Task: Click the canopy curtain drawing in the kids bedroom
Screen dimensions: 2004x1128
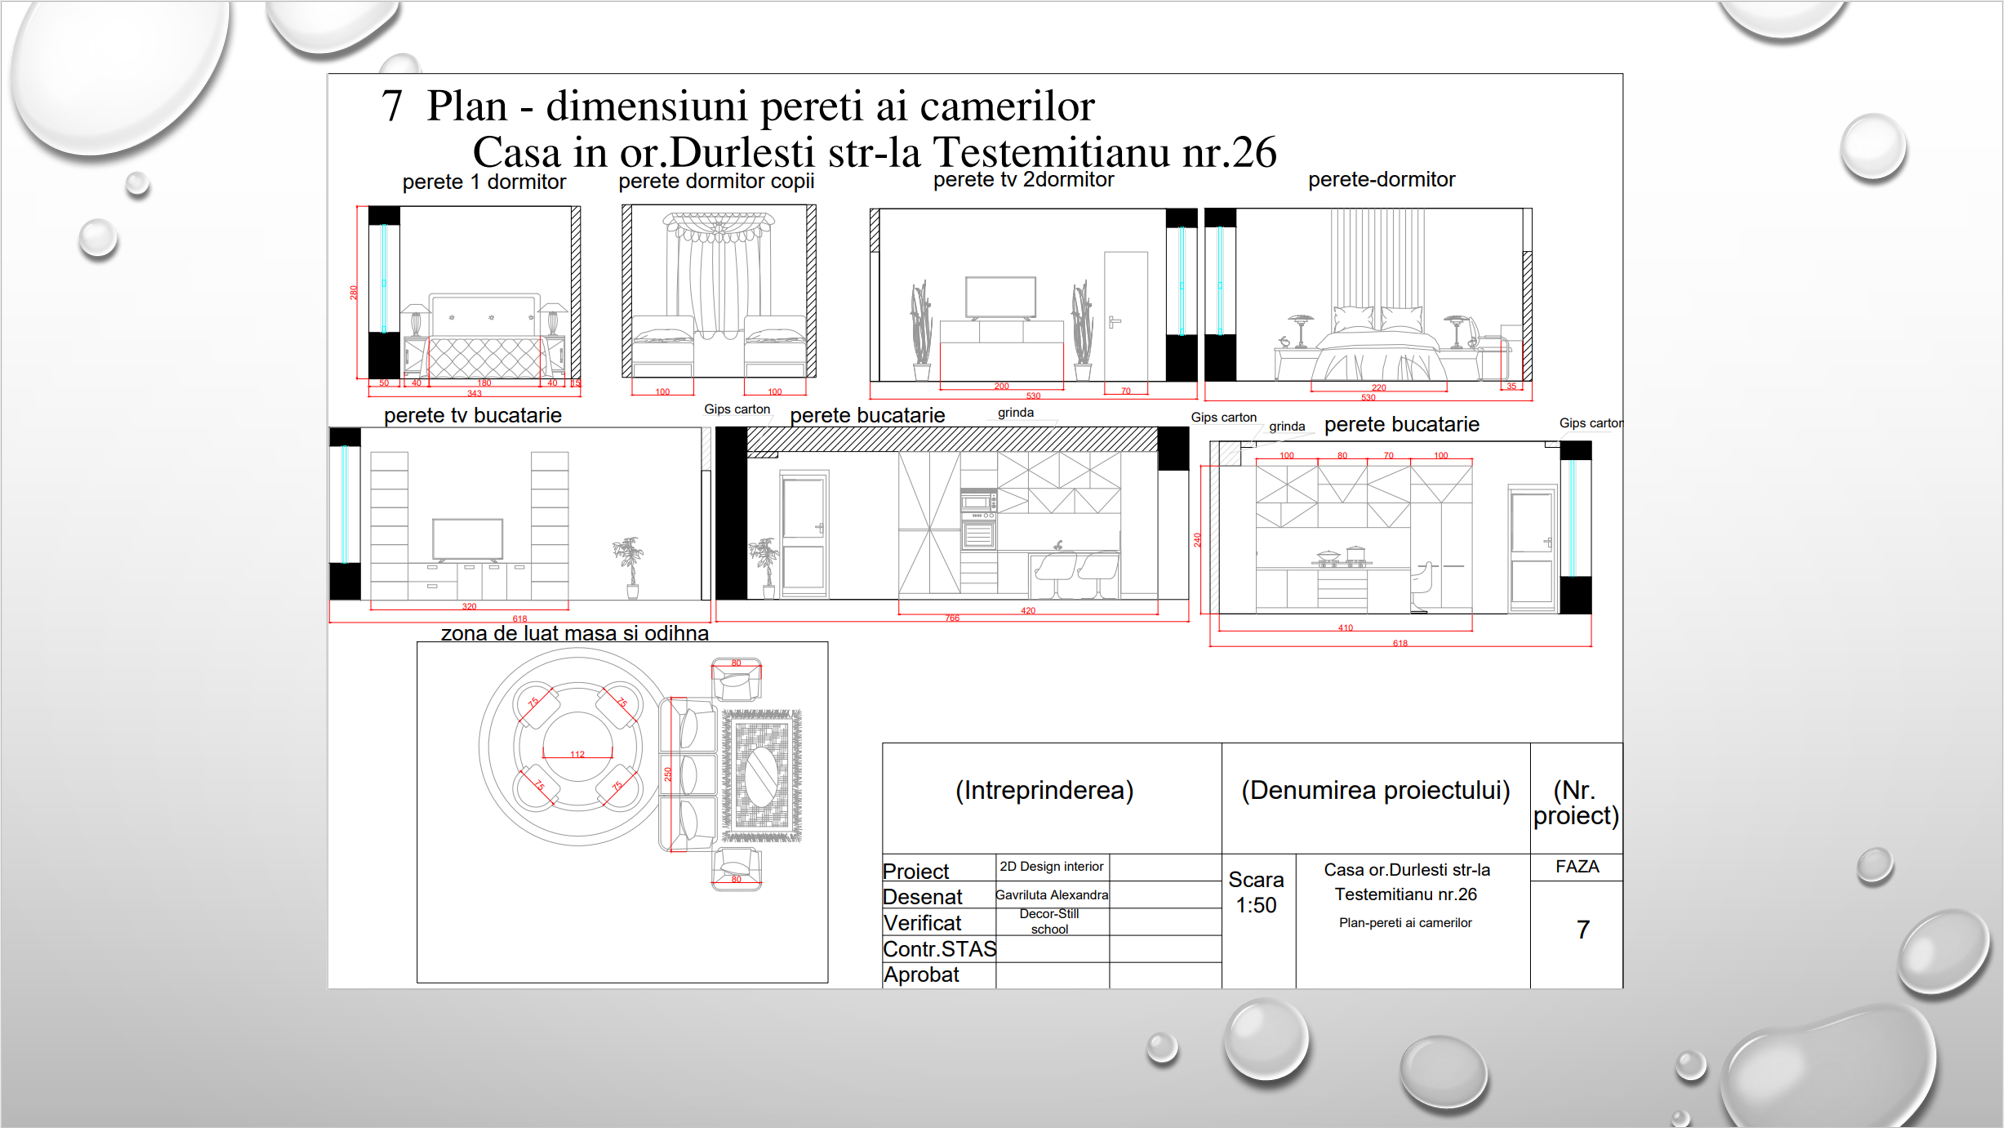Action: tap(719, 275)
